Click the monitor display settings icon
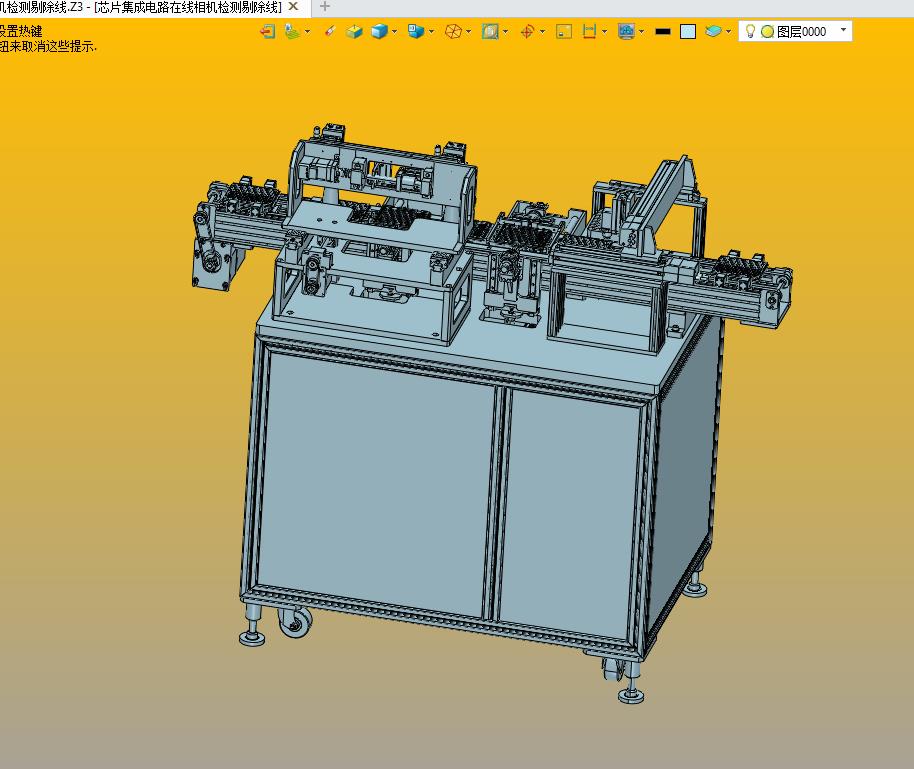Viewport: 914px width, 769px height. click(x=626, y=31)
